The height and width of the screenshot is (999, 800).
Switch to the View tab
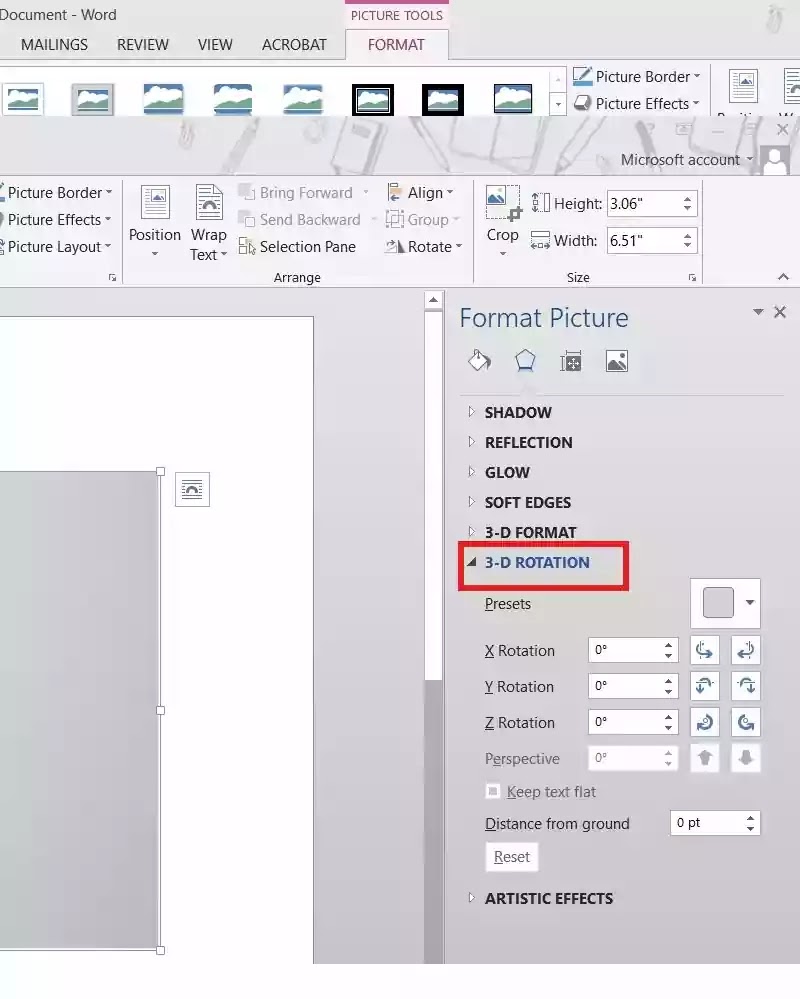(215, 45)
